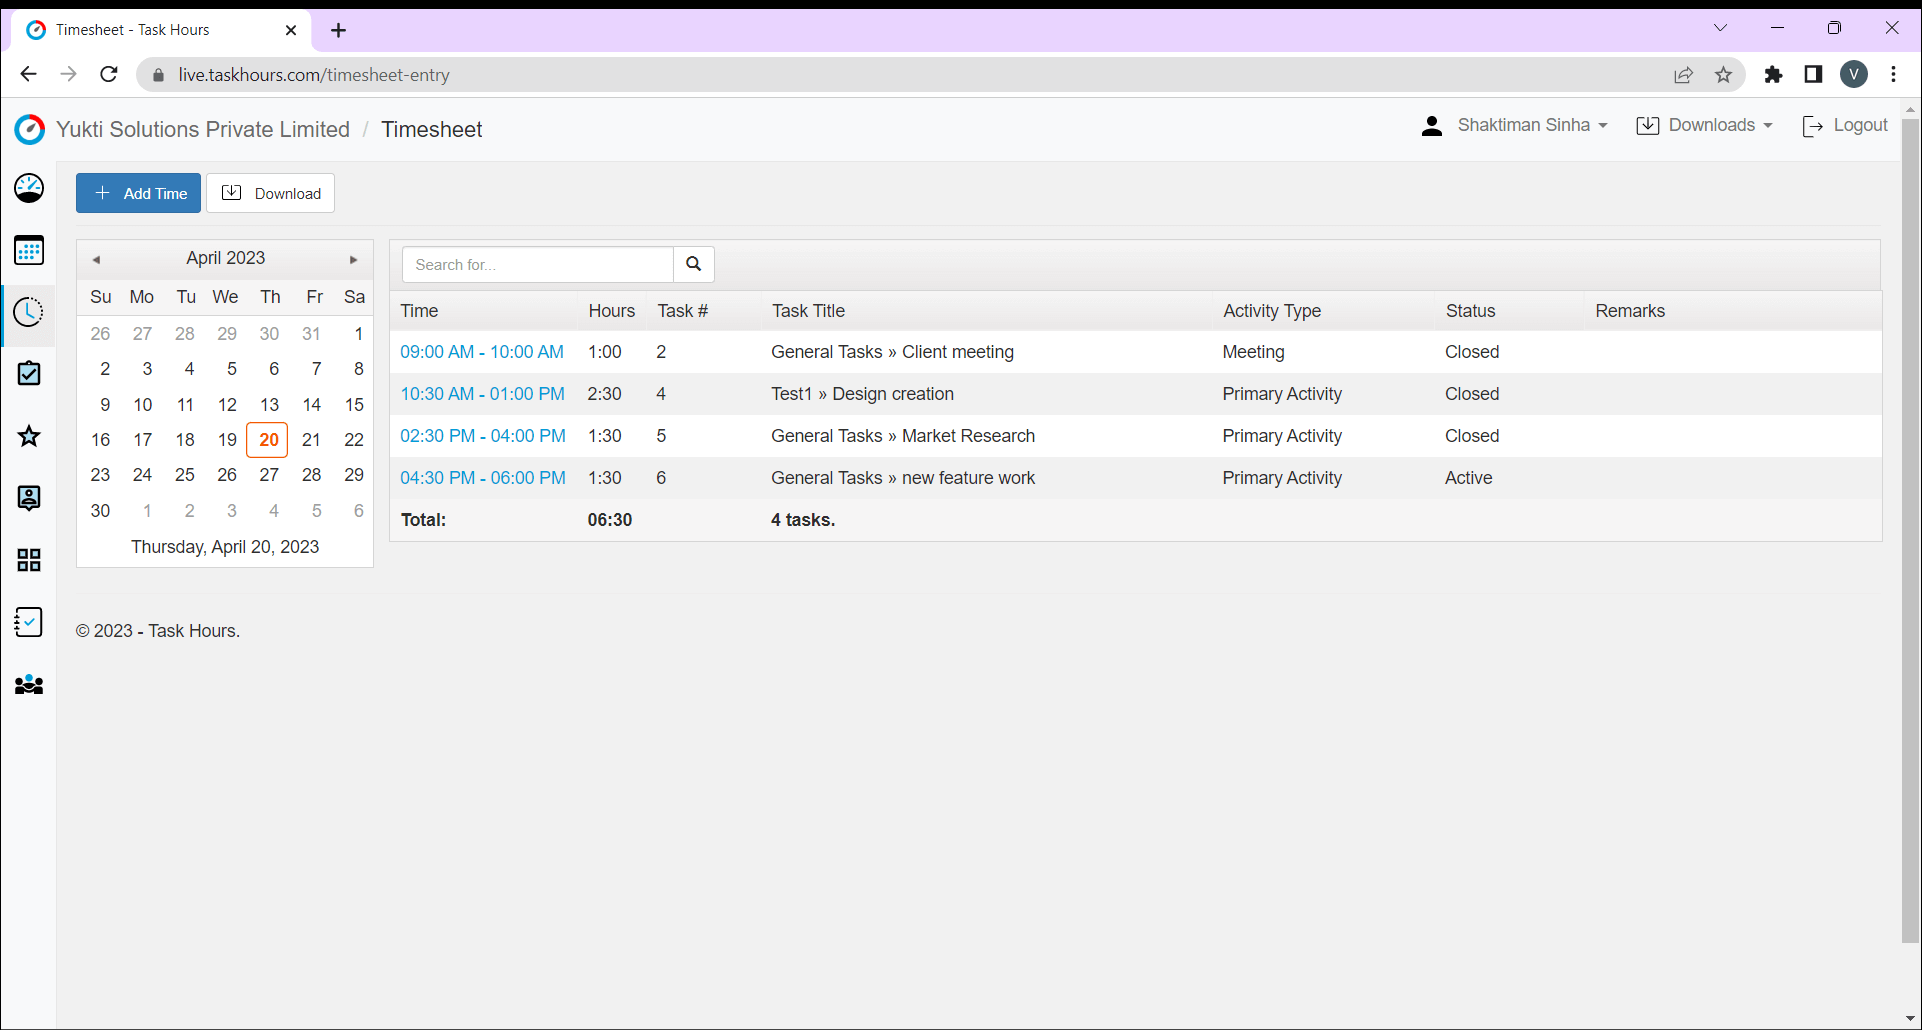Open Yukti Solutions Private Limited breadcrumb
Viewport: 1922px width, 1030px height.
[x=203, y=129]
